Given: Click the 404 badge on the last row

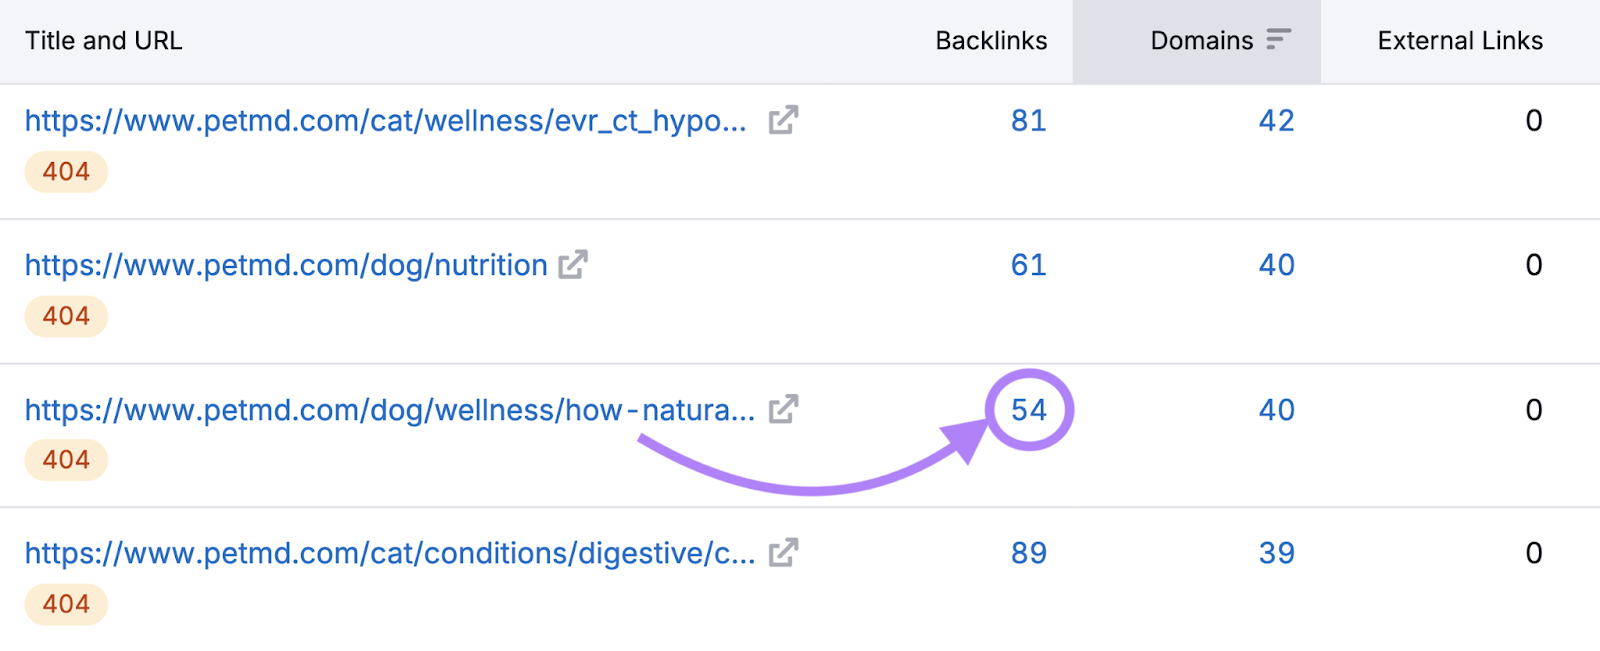Looking at the screenshot, I should 65,603.
